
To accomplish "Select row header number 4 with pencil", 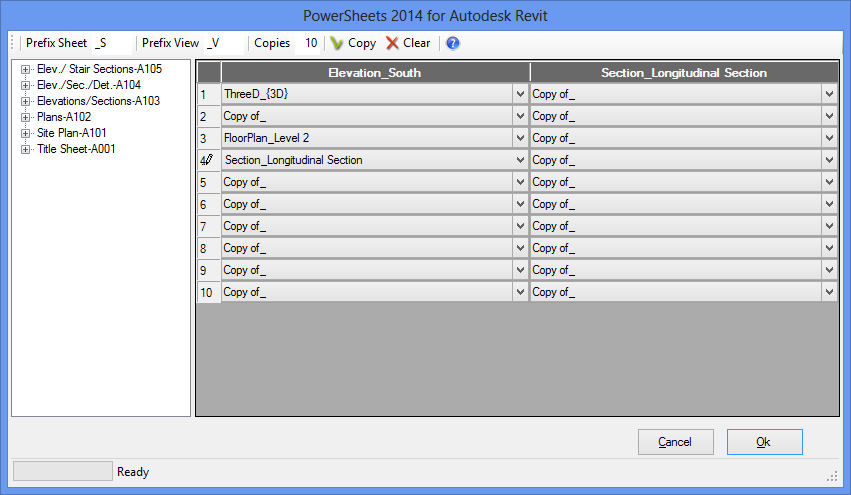I will tap(208, 160).
